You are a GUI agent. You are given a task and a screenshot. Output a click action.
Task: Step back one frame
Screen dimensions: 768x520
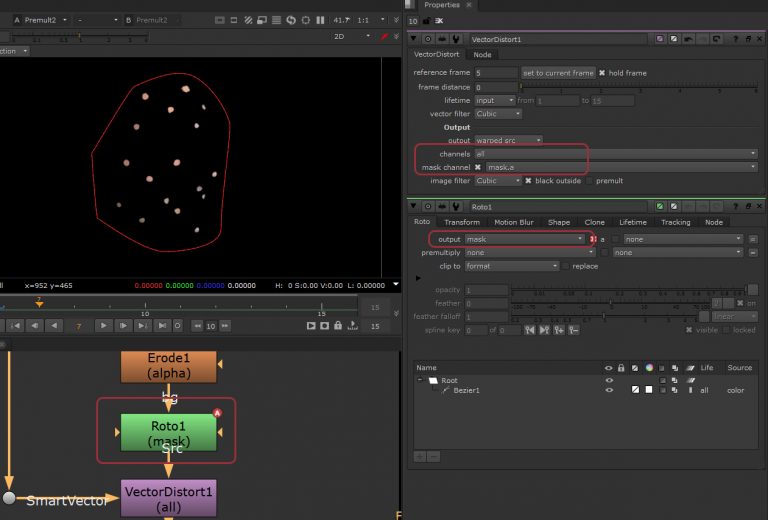coord(35,326)
